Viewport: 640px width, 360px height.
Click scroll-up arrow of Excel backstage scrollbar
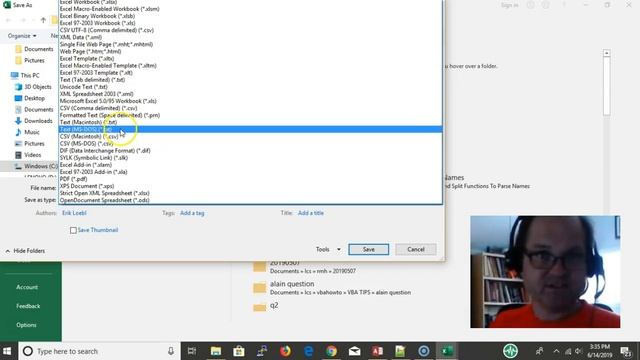tap(607, 53)
